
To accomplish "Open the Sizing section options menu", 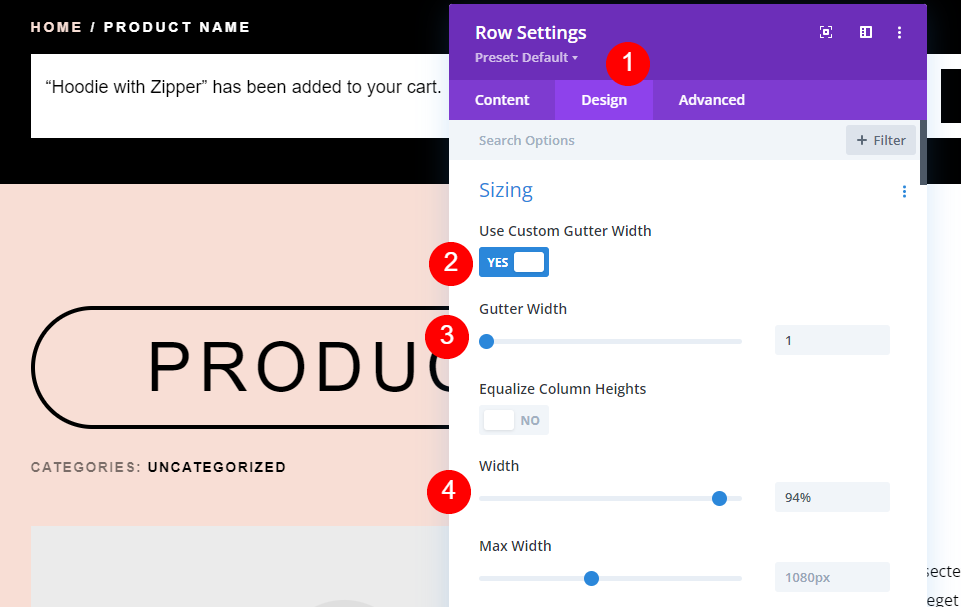I will pyautogui.click(x=904, y=192).
